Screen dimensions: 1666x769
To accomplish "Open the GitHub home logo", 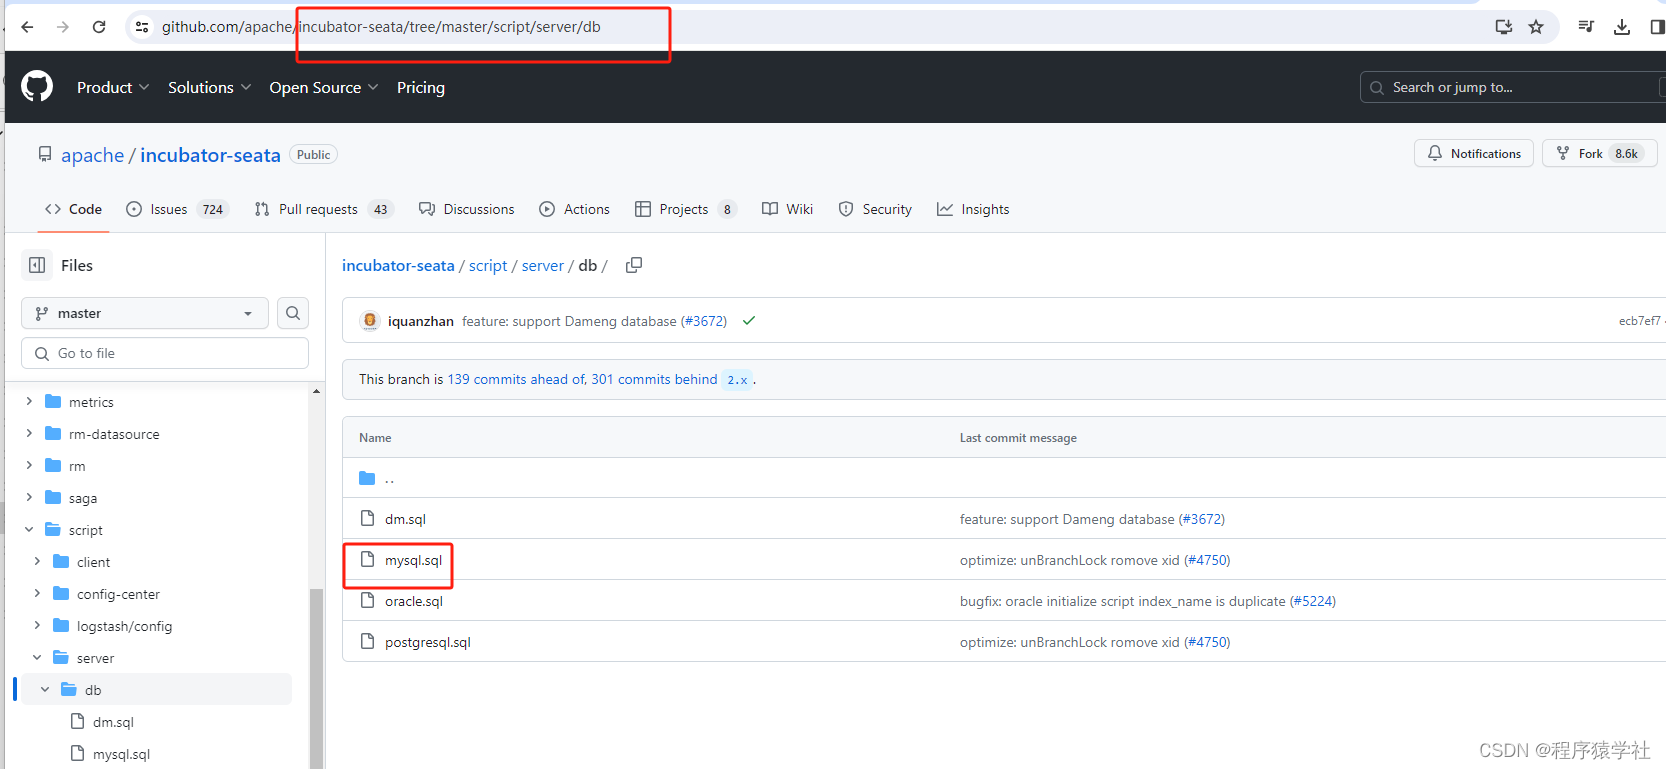I will [x=37, y=87].
